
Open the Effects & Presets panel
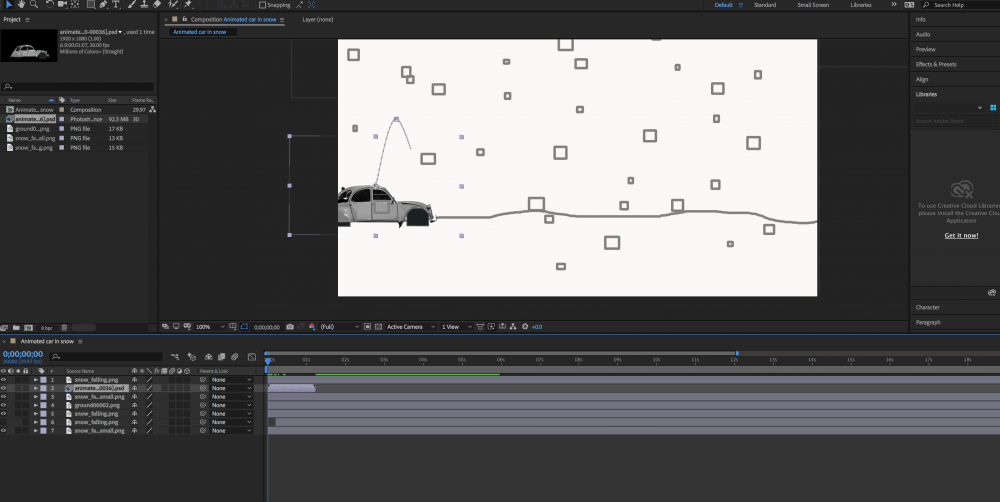click(x=936, y=64)
